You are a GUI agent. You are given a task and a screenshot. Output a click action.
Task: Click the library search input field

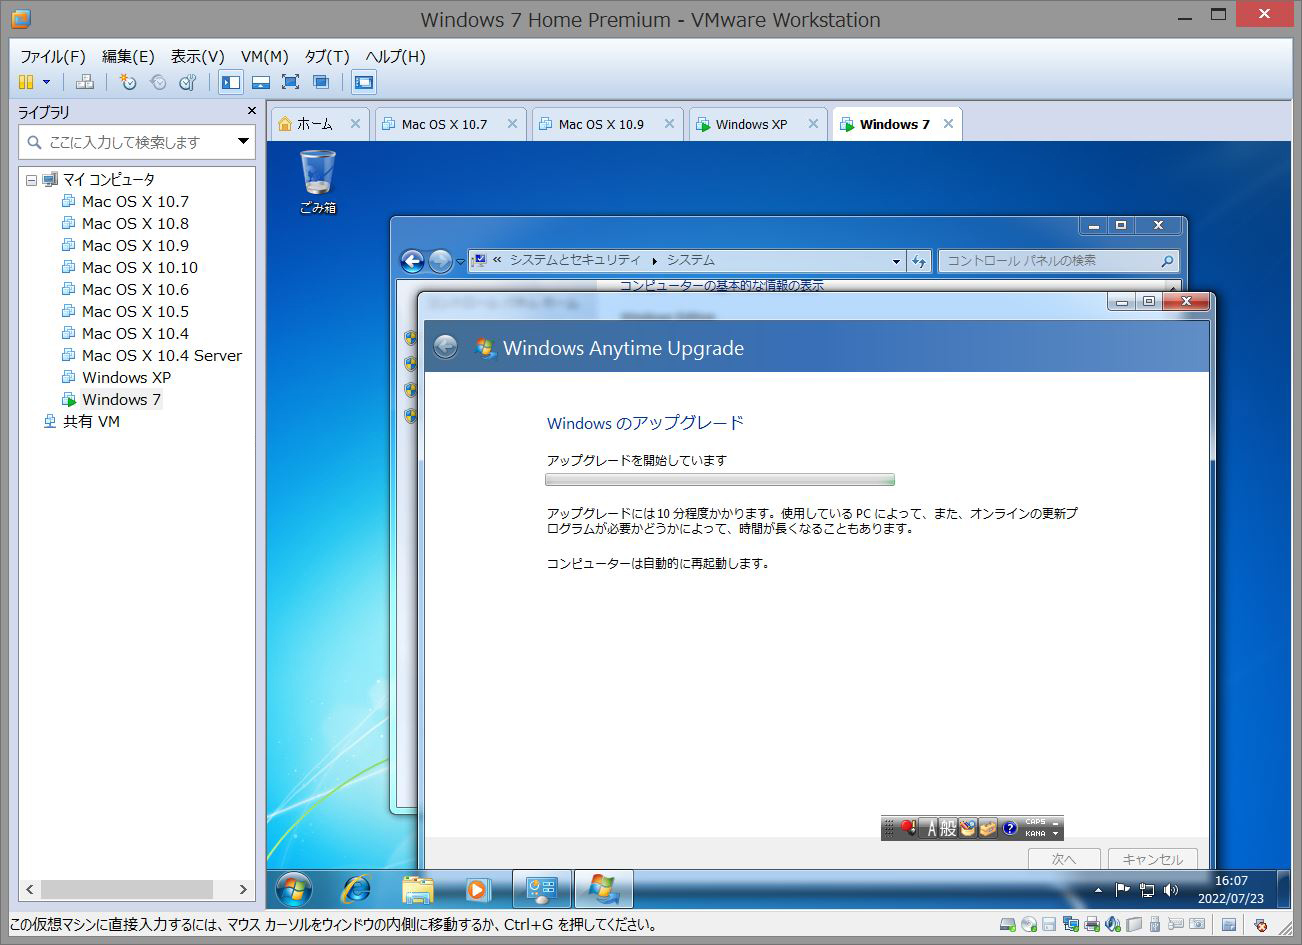coord(135,142)
